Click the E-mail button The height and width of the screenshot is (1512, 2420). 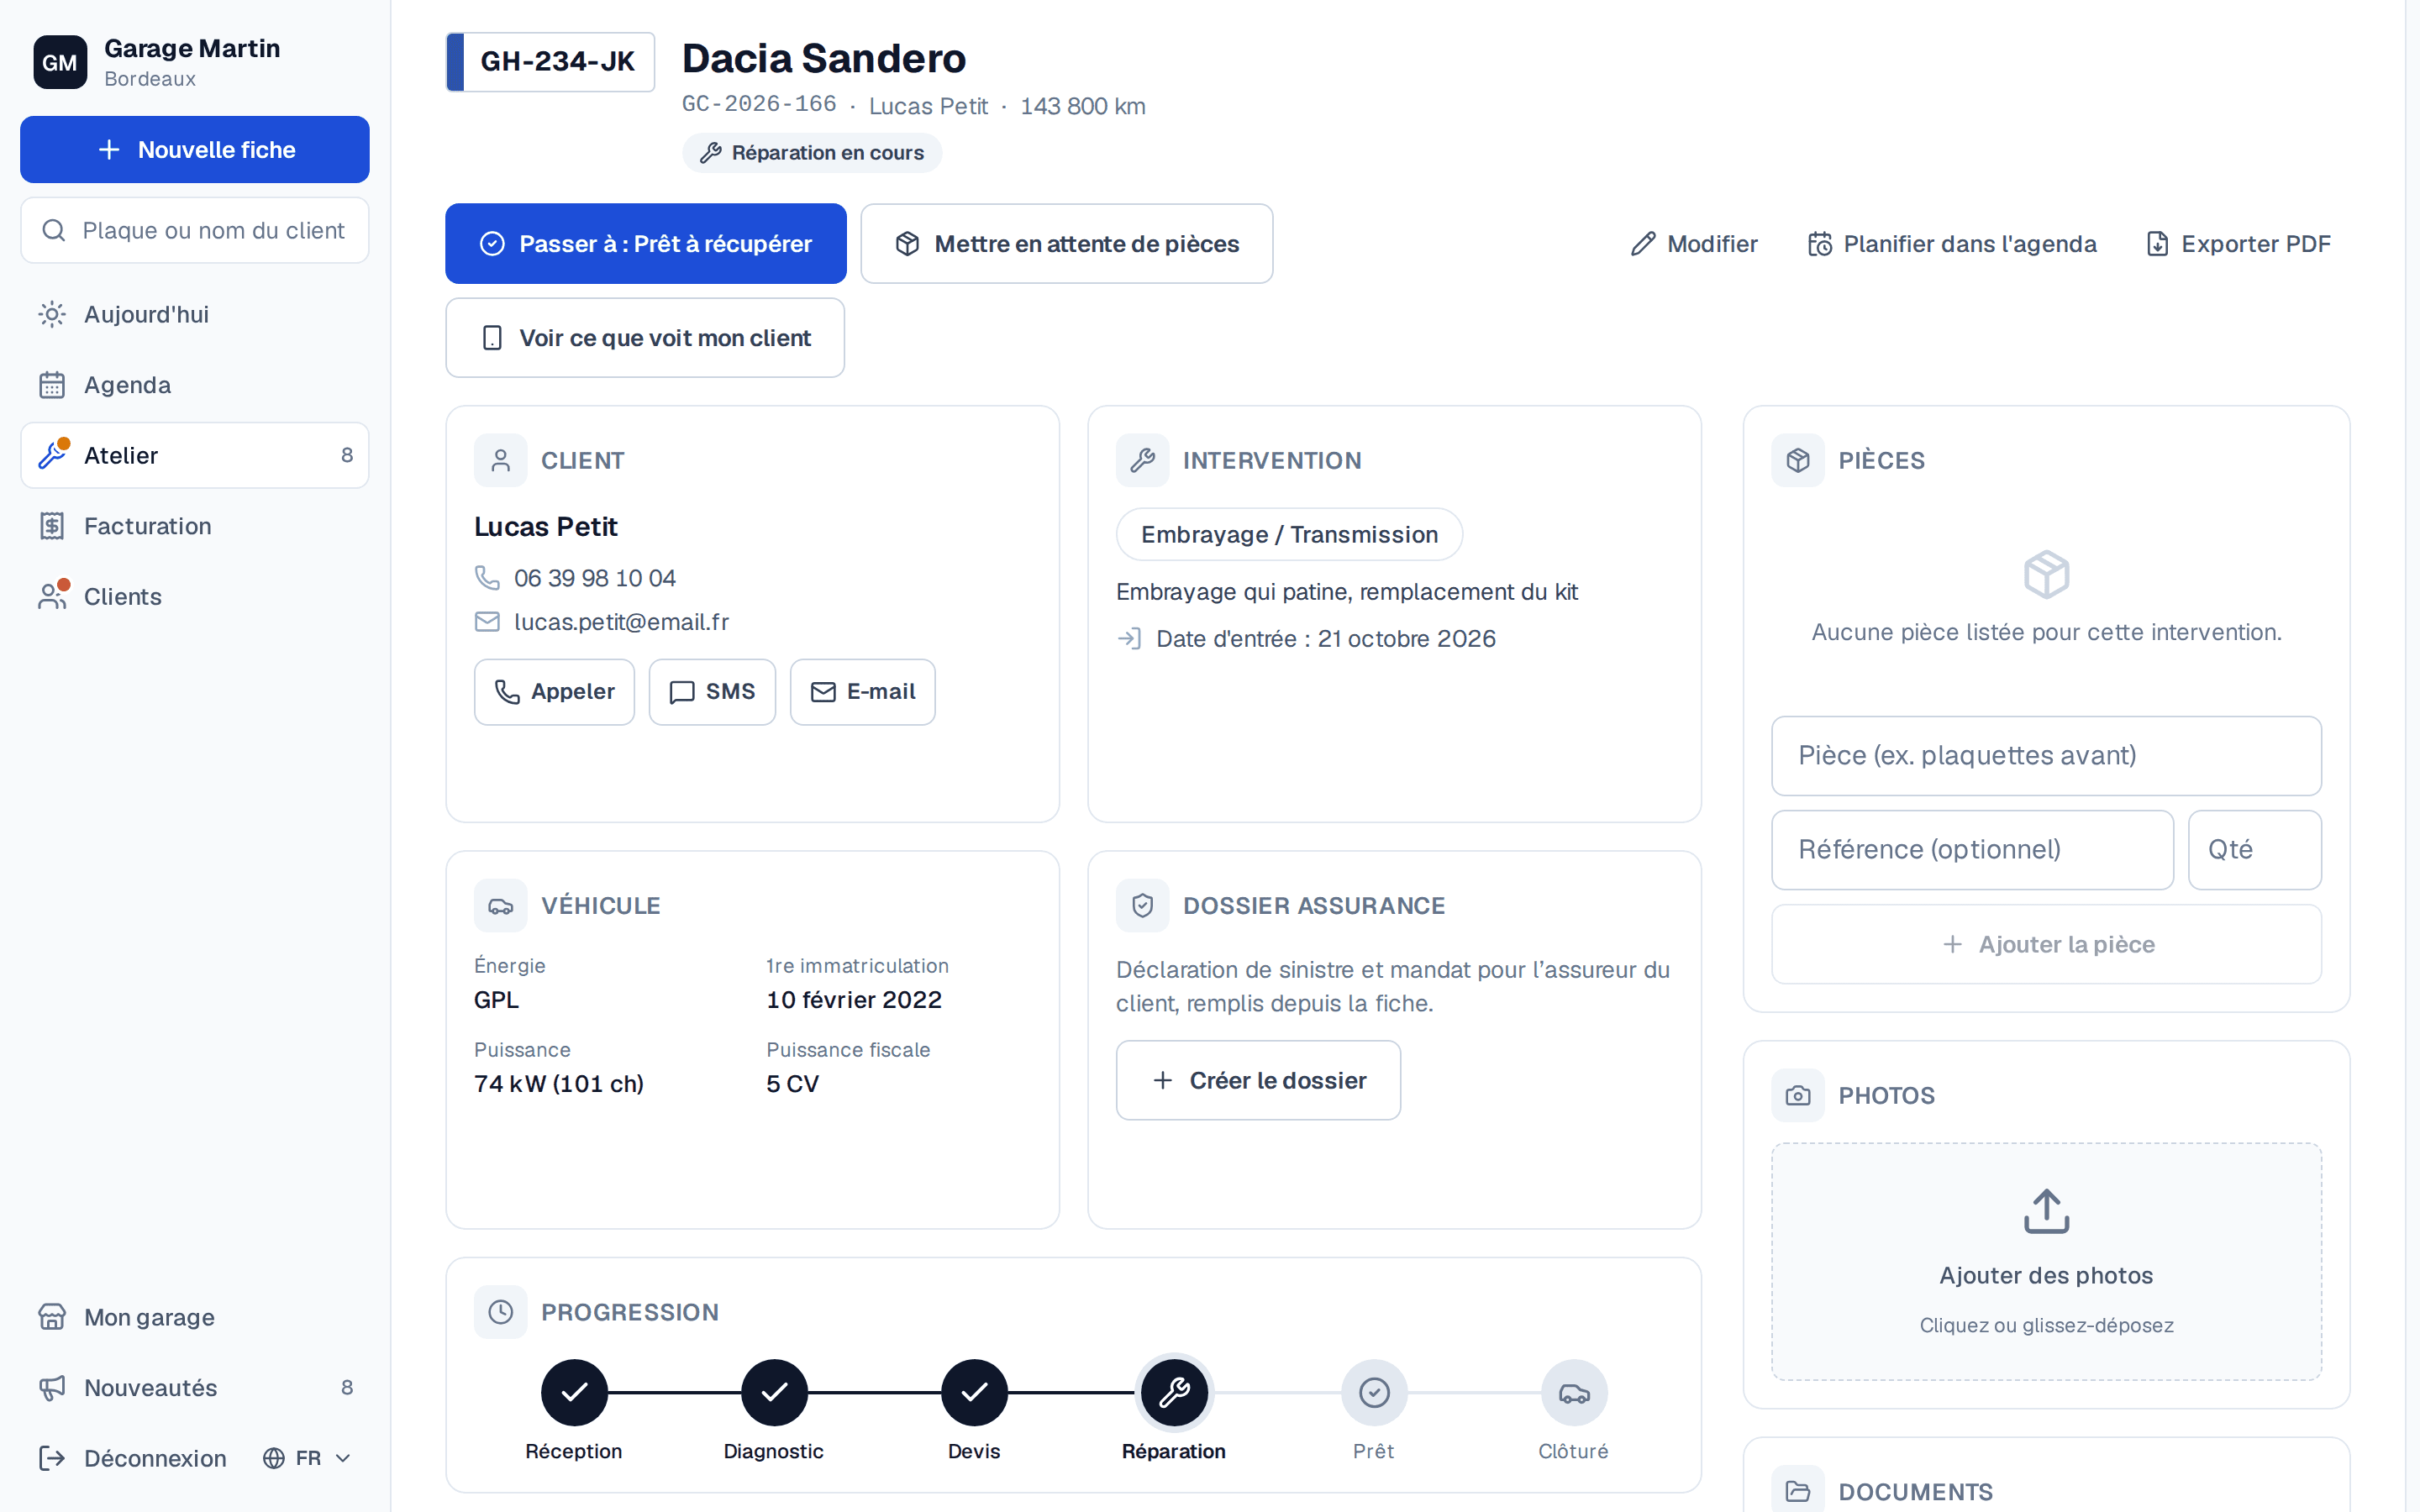862,692
